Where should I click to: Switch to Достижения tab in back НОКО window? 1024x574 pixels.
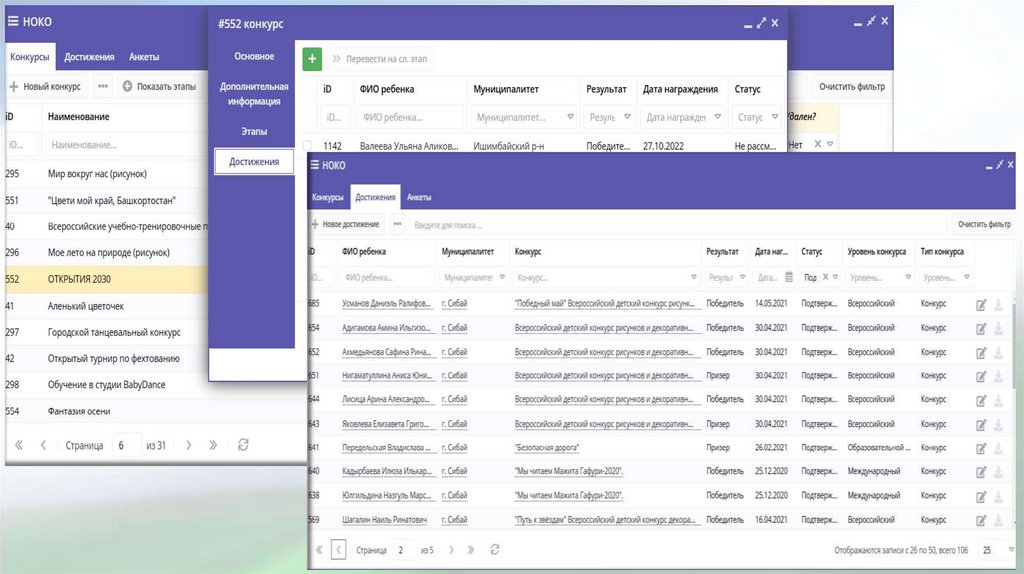pos(89,57)
